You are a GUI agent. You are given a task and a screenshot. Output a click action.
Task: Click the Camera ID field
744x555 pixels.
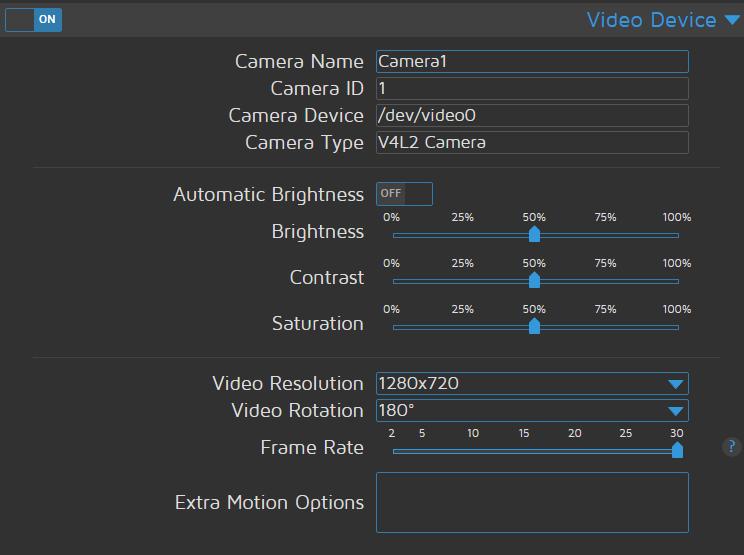click(532, 89)
